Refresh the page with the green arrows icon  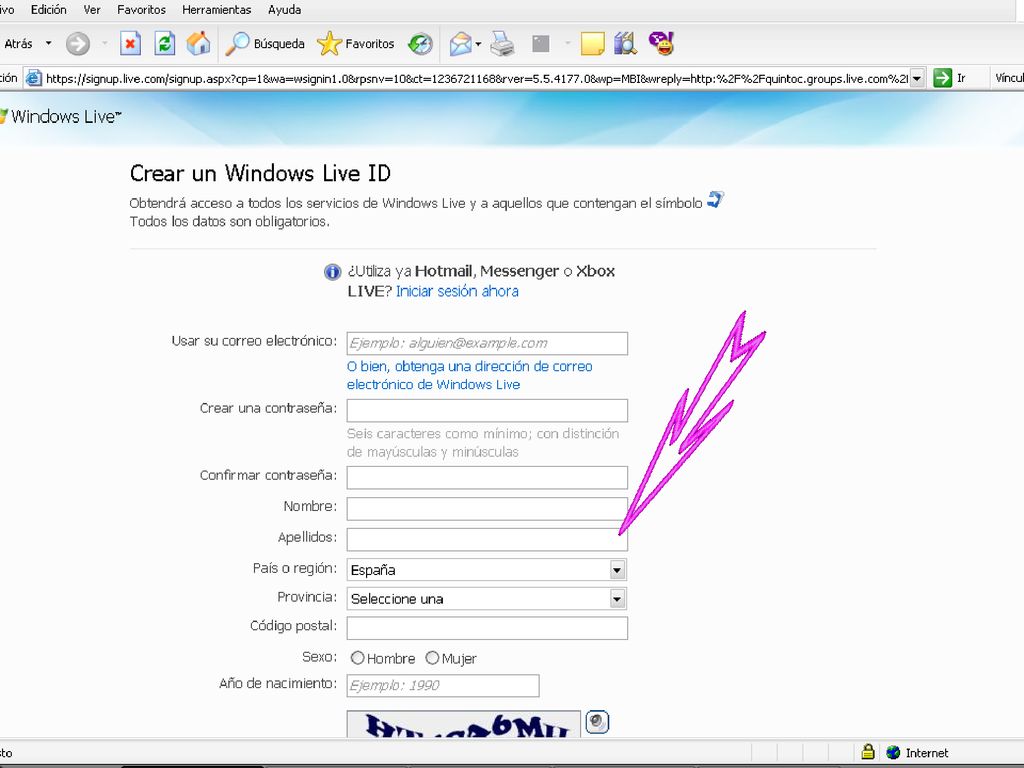[165, 44]
